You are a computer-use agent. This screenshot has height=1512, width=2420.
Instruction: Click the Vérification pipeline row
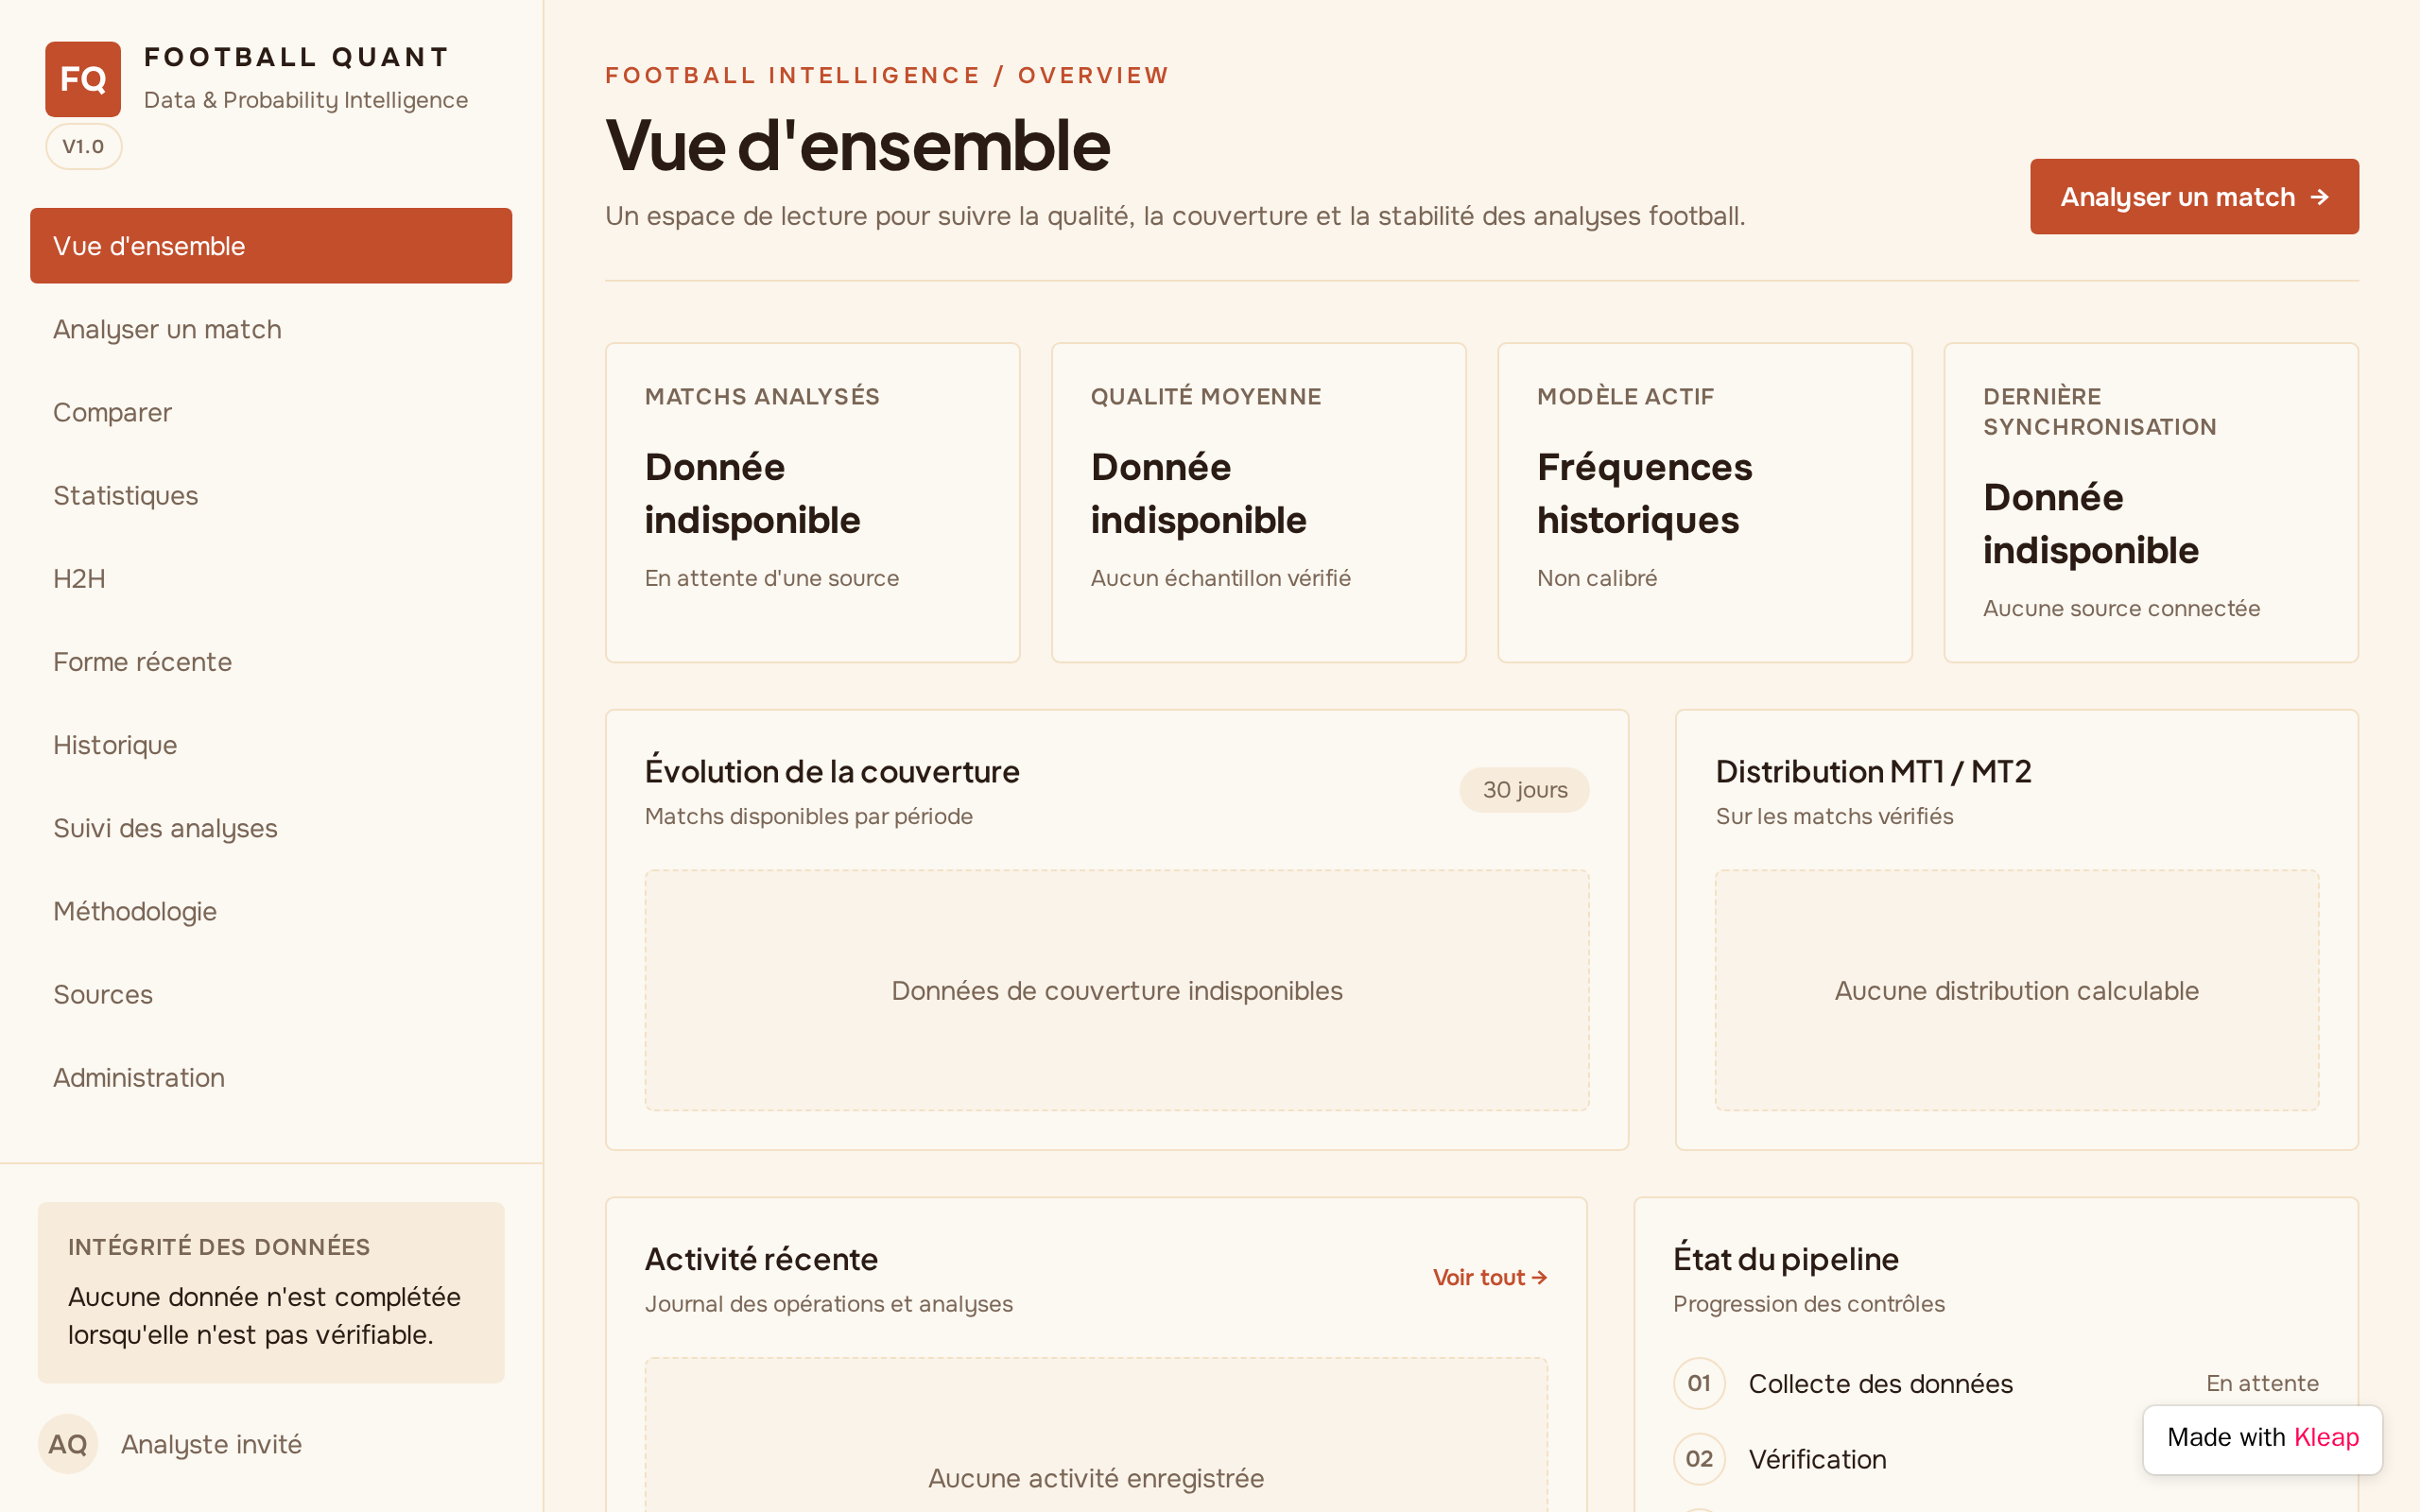click(1996, 1459)
